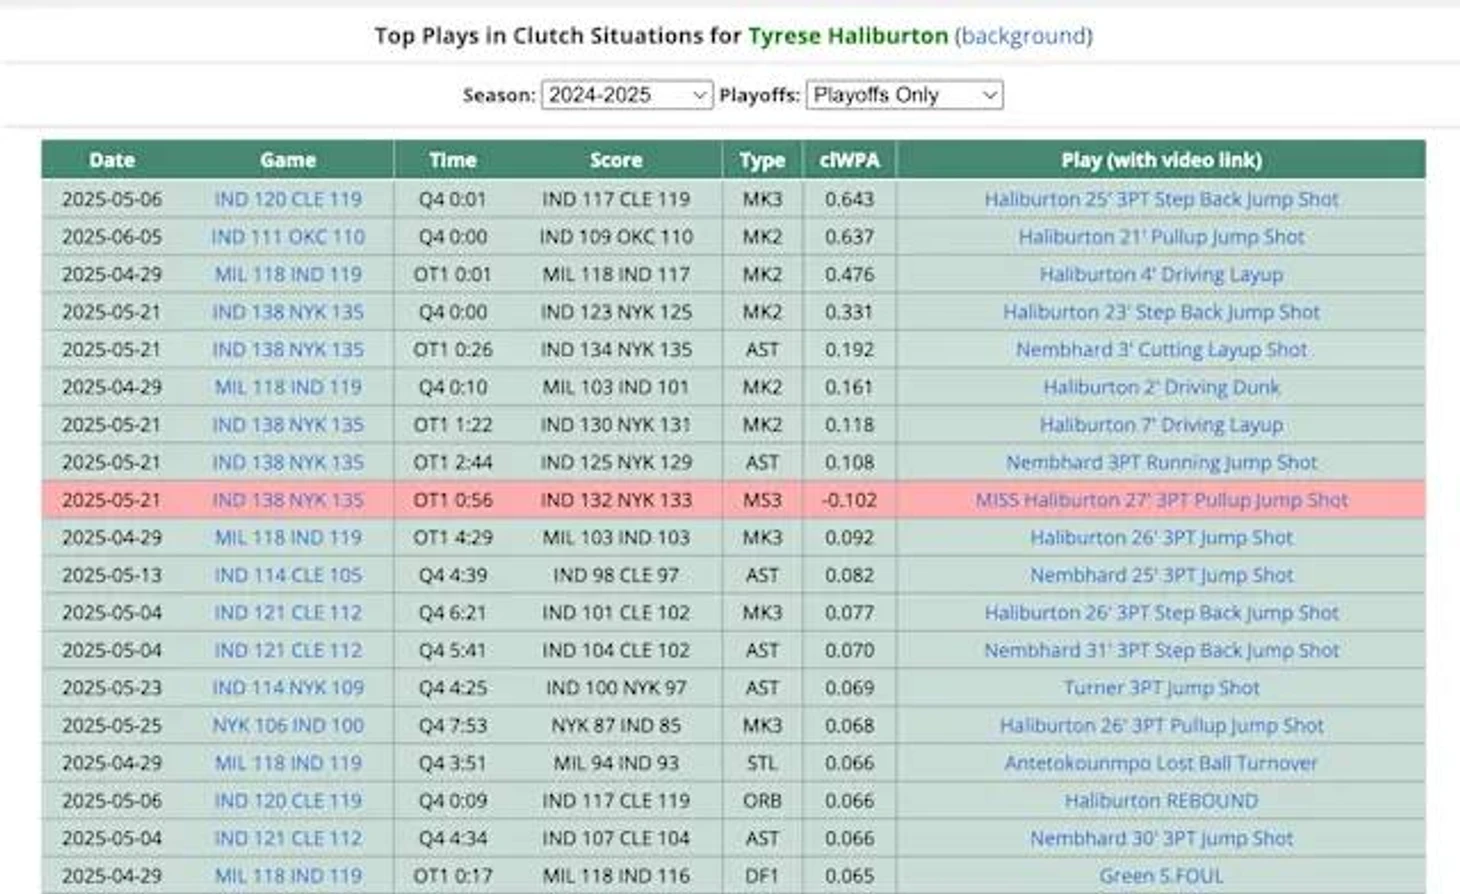This screenshot has width=1460, height=894.
Task: Open Haliburton 21' Pullup Jump Shot video
Action: 1161,237
